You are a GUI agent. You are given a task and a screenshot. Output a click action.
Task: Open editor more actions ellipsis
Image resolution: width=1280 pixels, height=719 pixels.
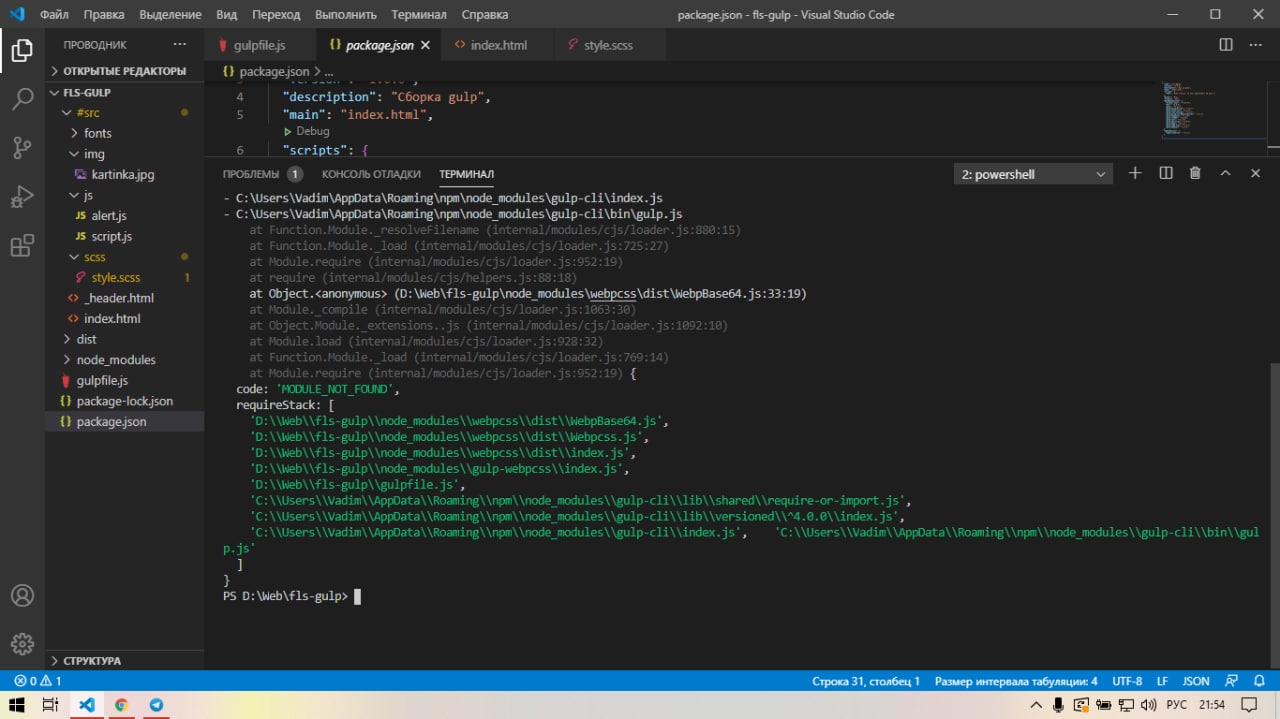(x=1256, y=45)
